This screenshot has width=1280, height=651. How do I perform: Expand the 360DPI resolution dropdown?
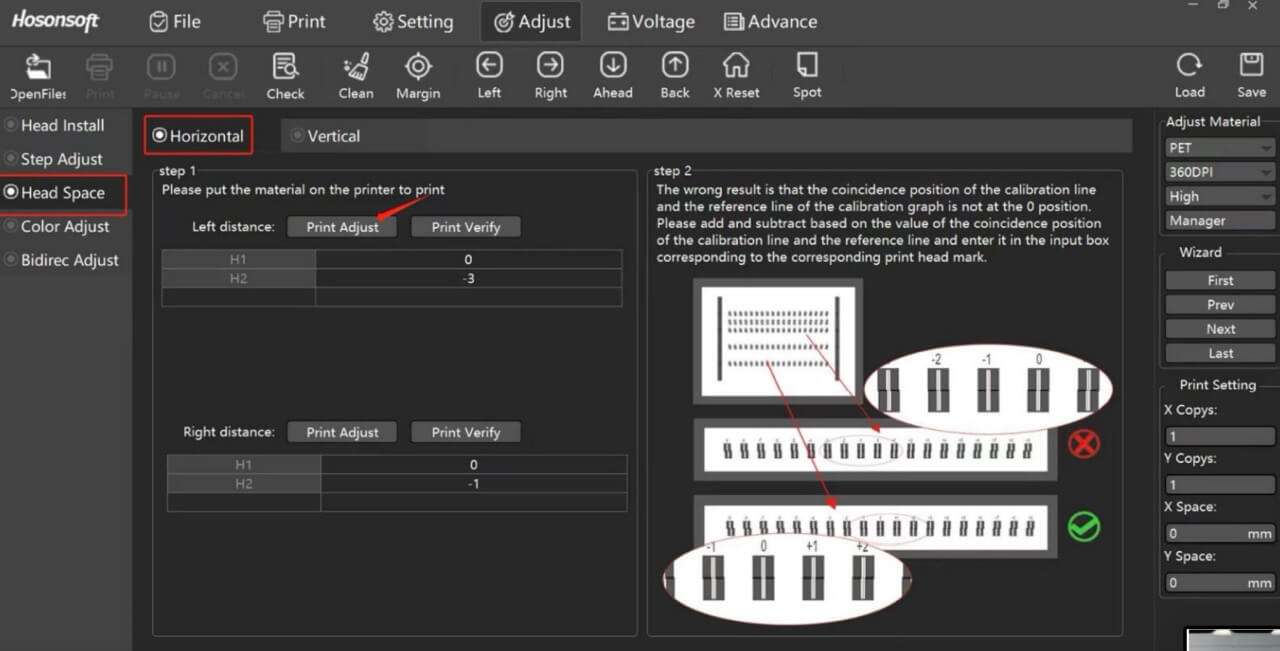click(x=1219, y=172)
